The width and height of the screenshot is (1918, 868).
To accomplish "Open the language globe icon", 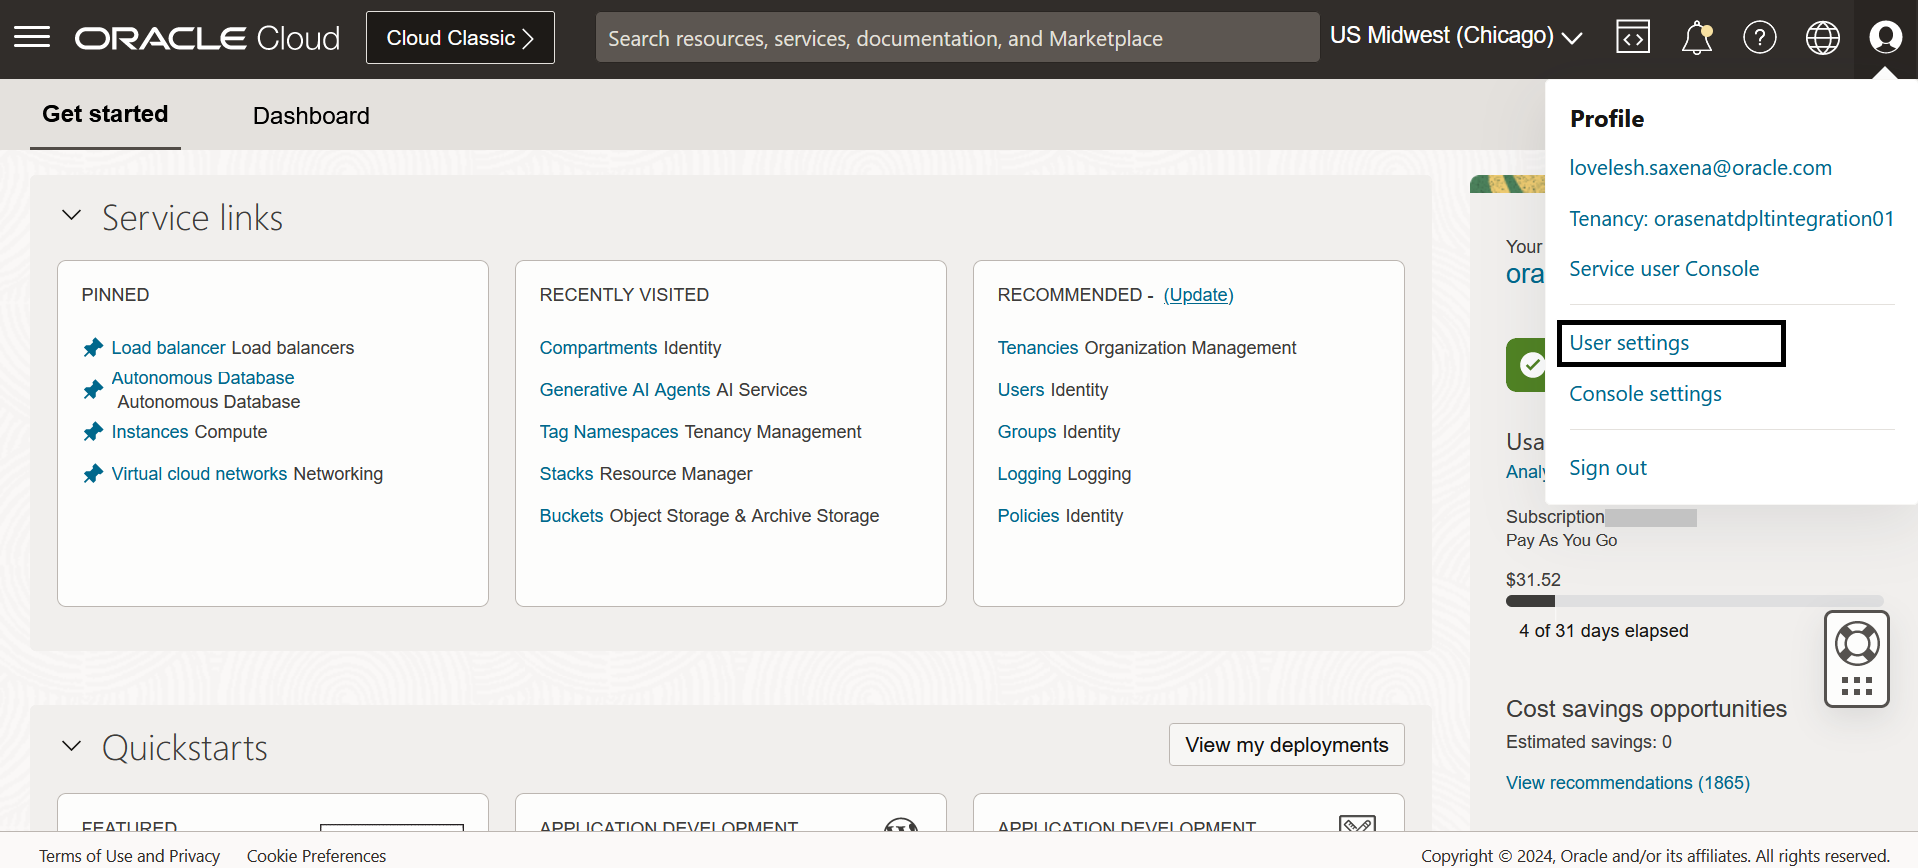I will coord(1823,38).
